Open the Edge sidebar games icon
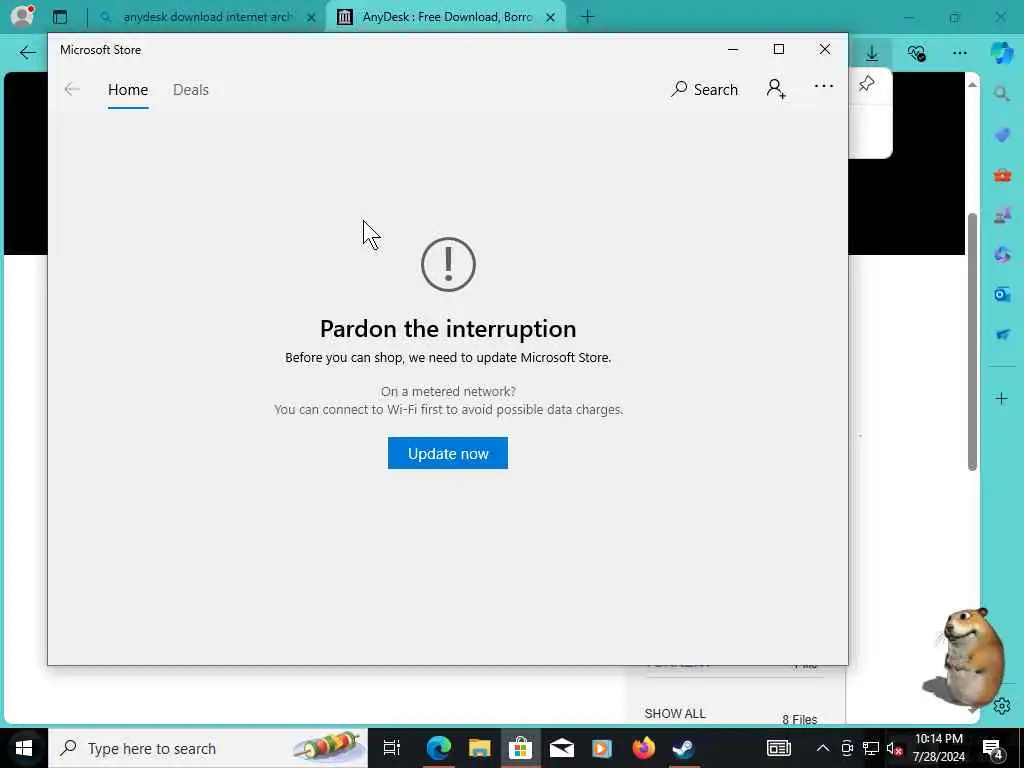 [x=1002, y=215]
